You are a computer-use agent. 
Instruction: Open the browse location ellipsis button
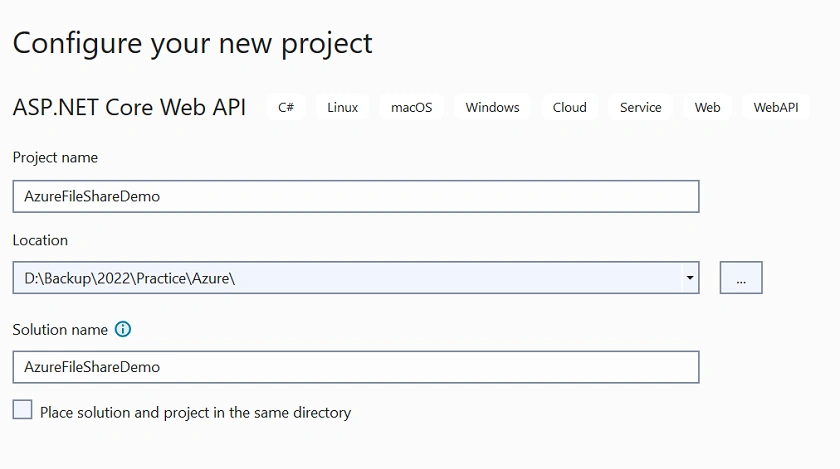click(x=741, y=278)
